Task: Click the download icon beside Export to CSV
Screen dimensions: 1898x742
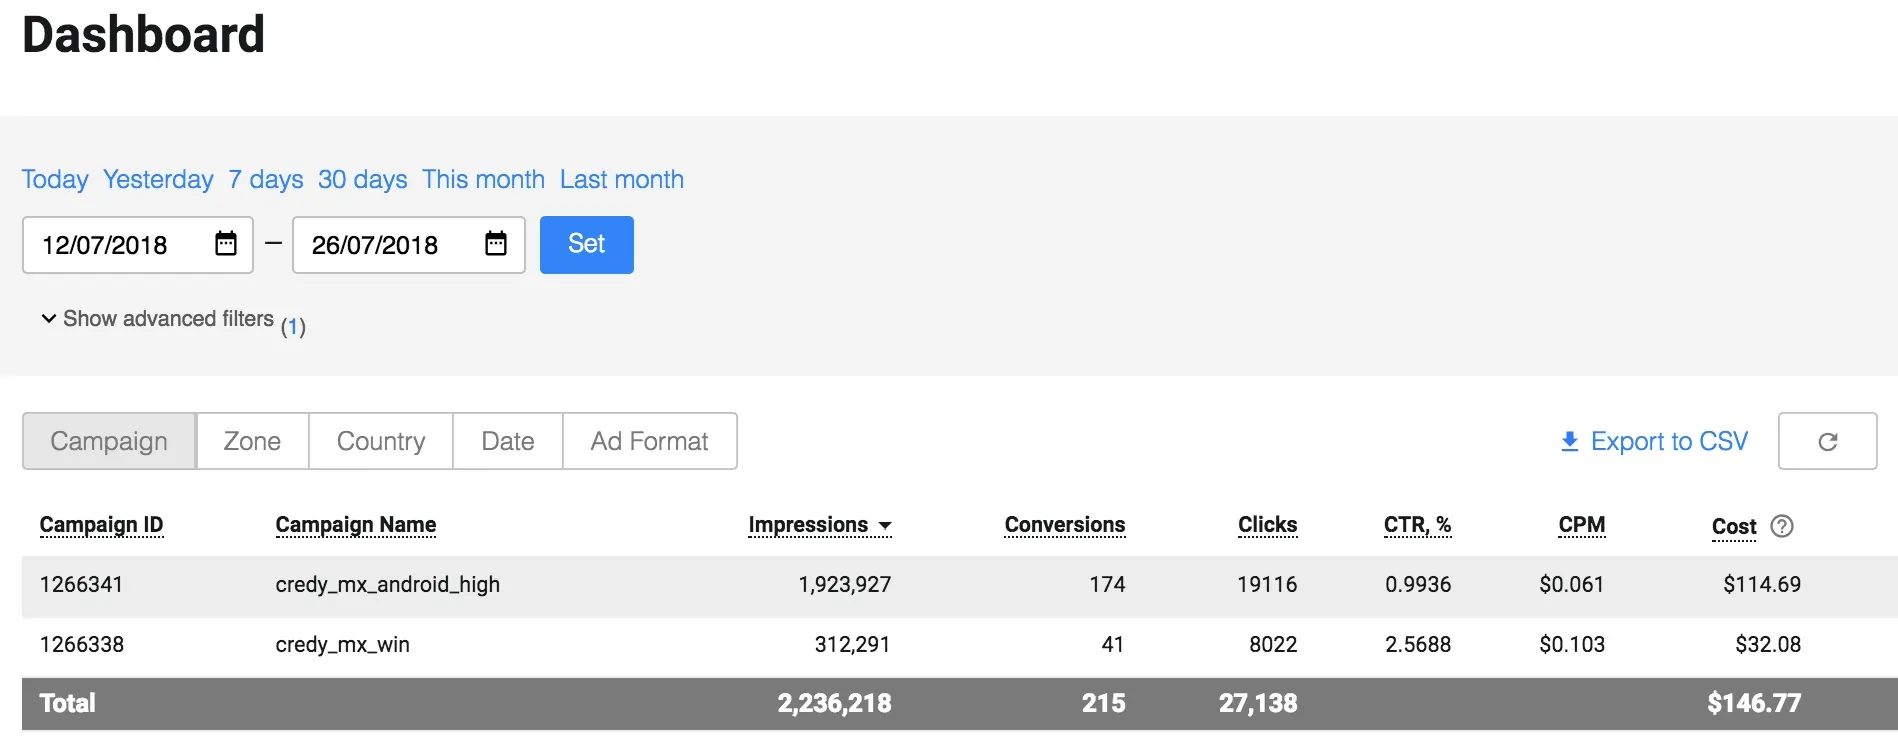Action: click(1570, 441)
